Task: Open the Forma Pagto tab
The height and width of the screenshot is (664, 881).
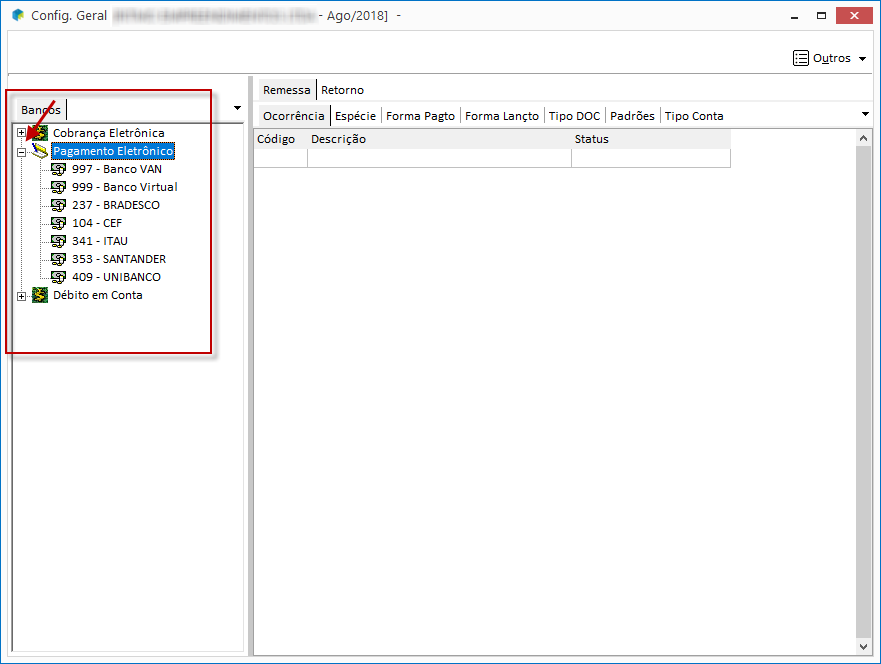Action: pos(420,116)
